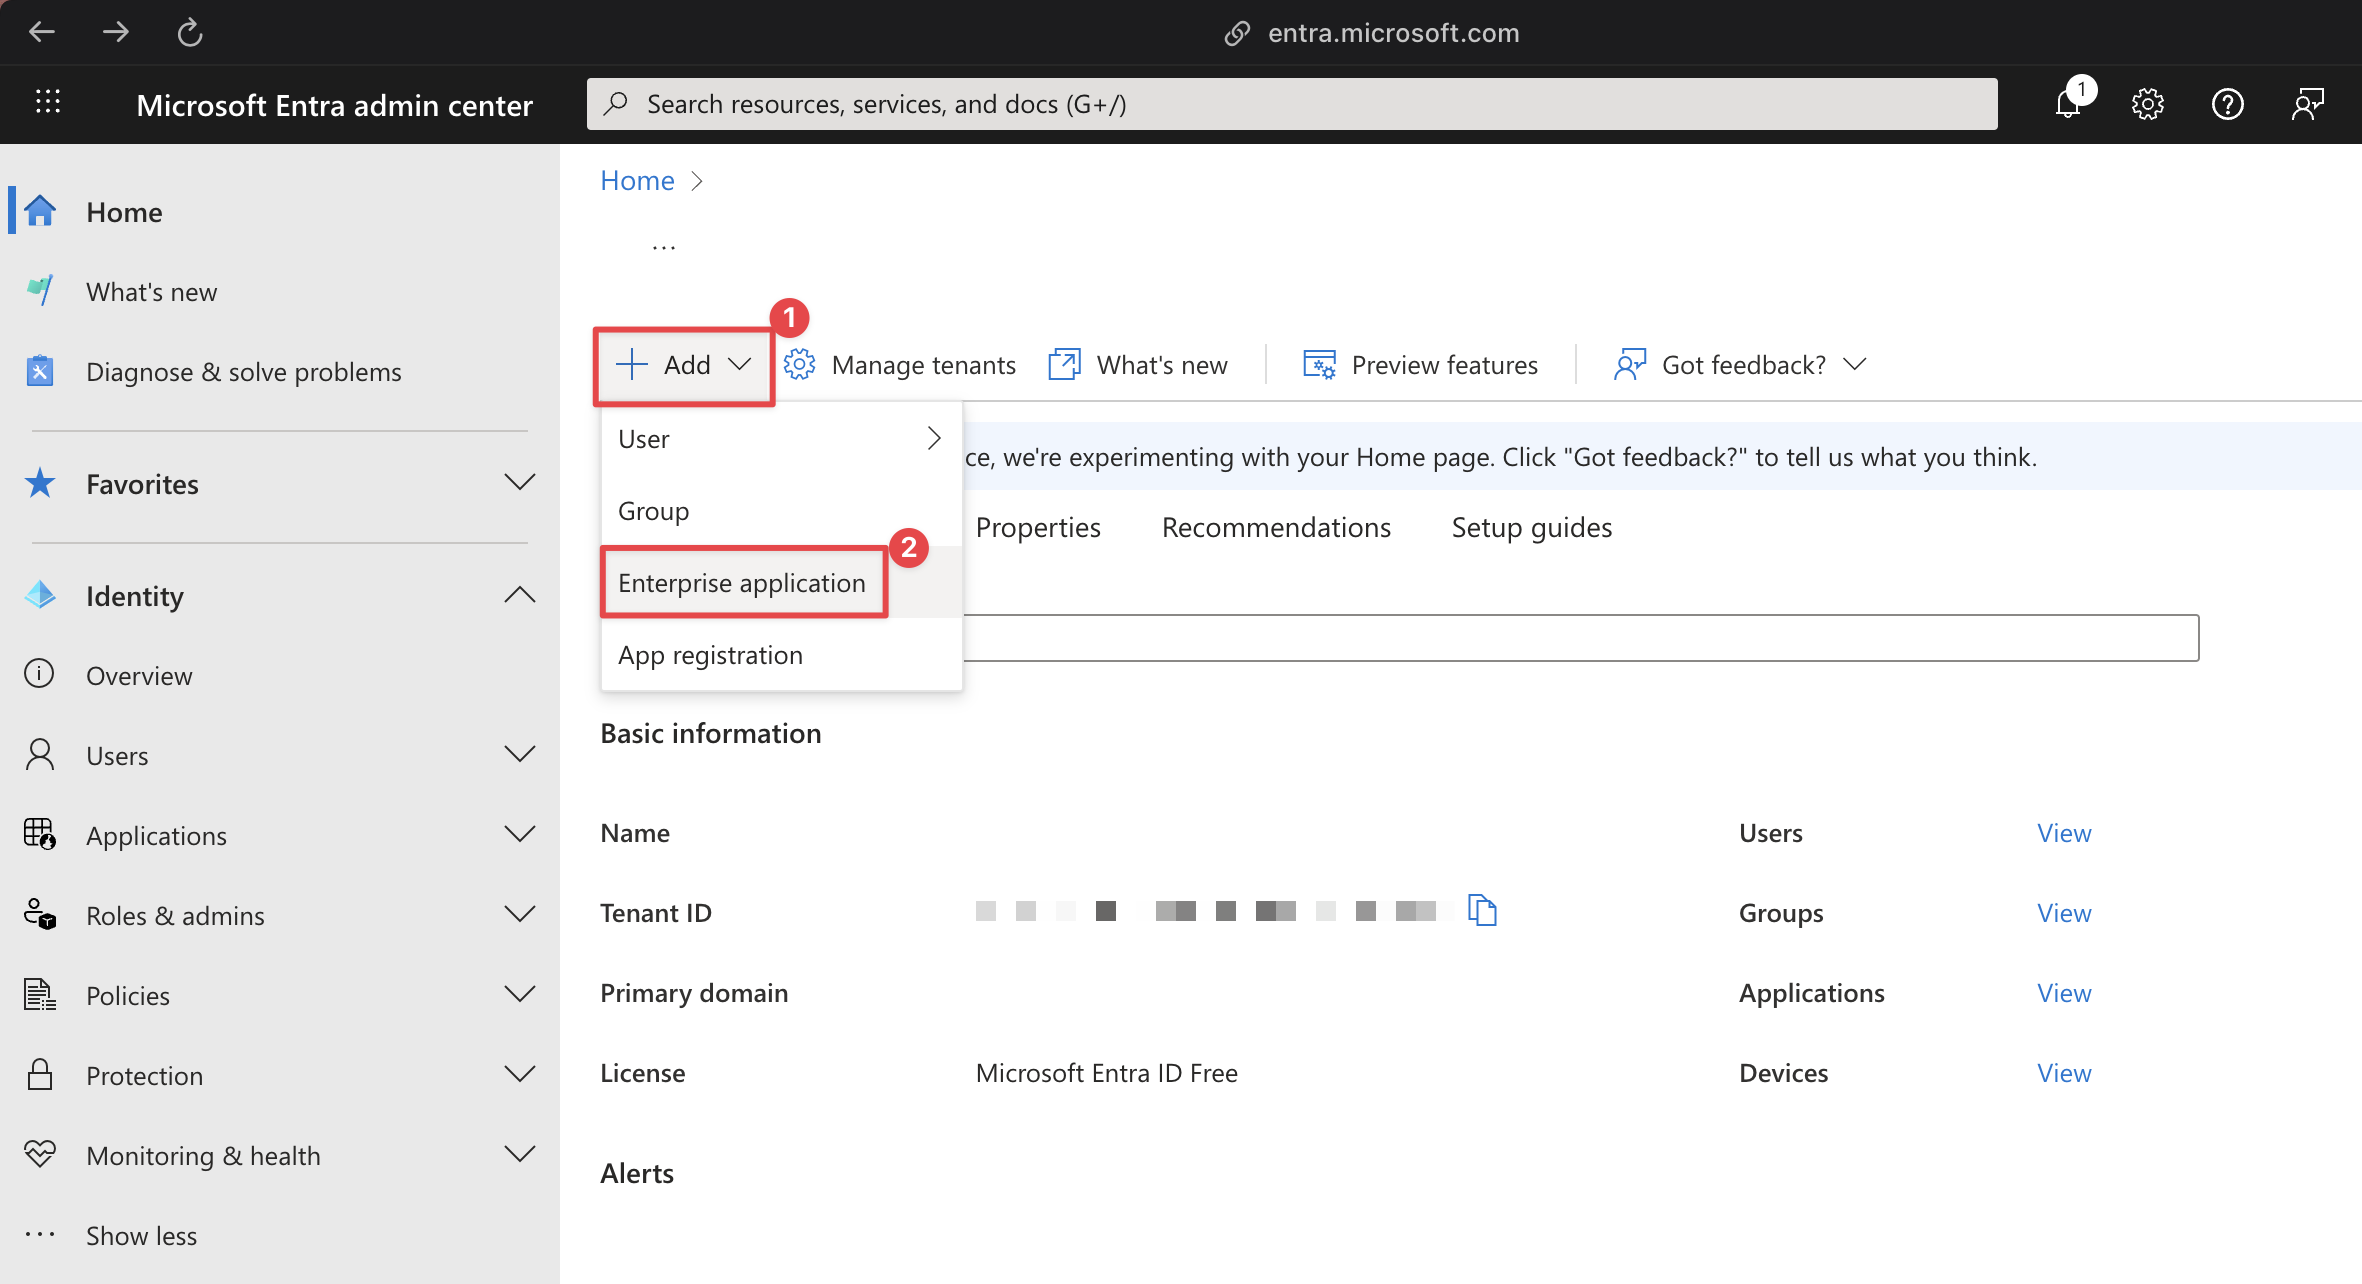Viewport: 2362px width, 1284px height.
Task: Open the Got feedback? dropdown
Action: (1740, 365)
